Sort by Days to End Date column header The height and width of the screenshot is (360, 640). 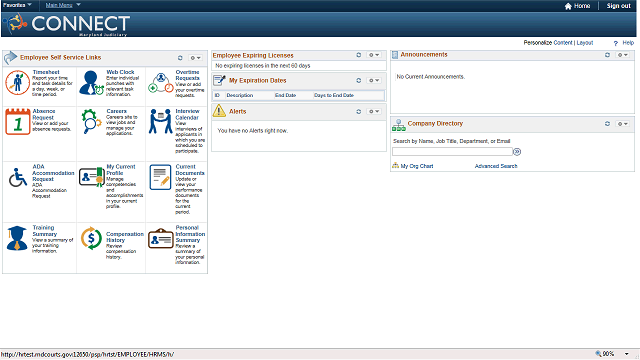pyautogui.click(x=334, y=95)
